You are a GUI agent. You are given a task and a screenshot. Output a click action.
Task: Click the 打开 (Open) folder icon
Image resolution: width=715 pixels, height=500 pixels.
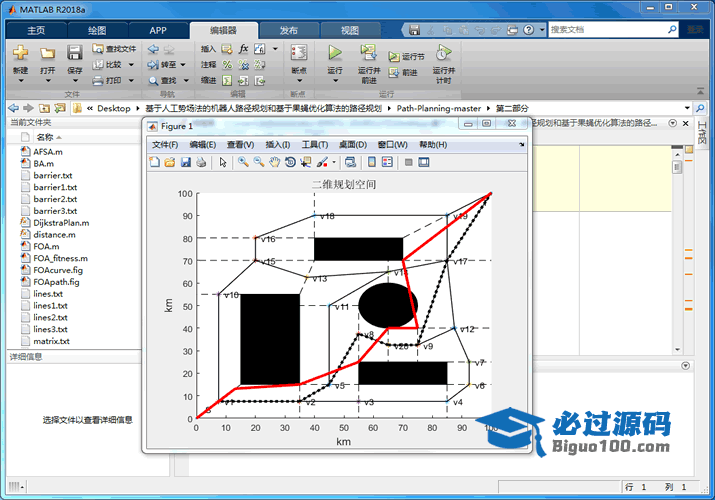(47, 54)
